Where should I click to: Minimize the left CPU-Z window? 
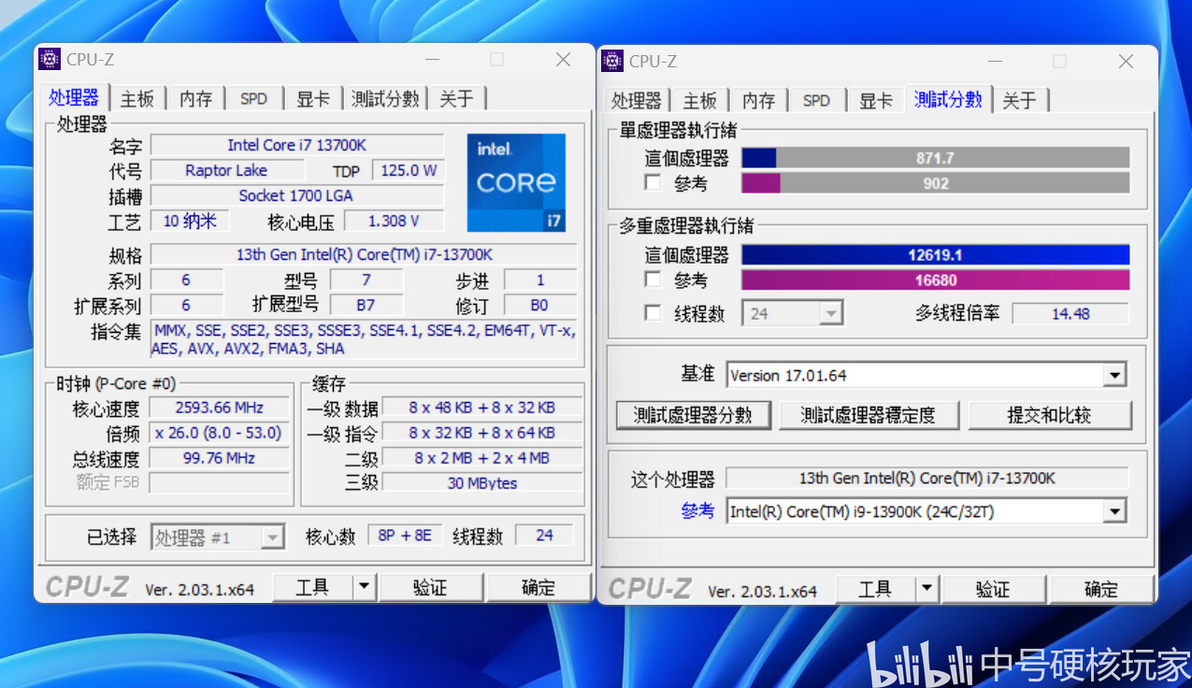(433, 59)
